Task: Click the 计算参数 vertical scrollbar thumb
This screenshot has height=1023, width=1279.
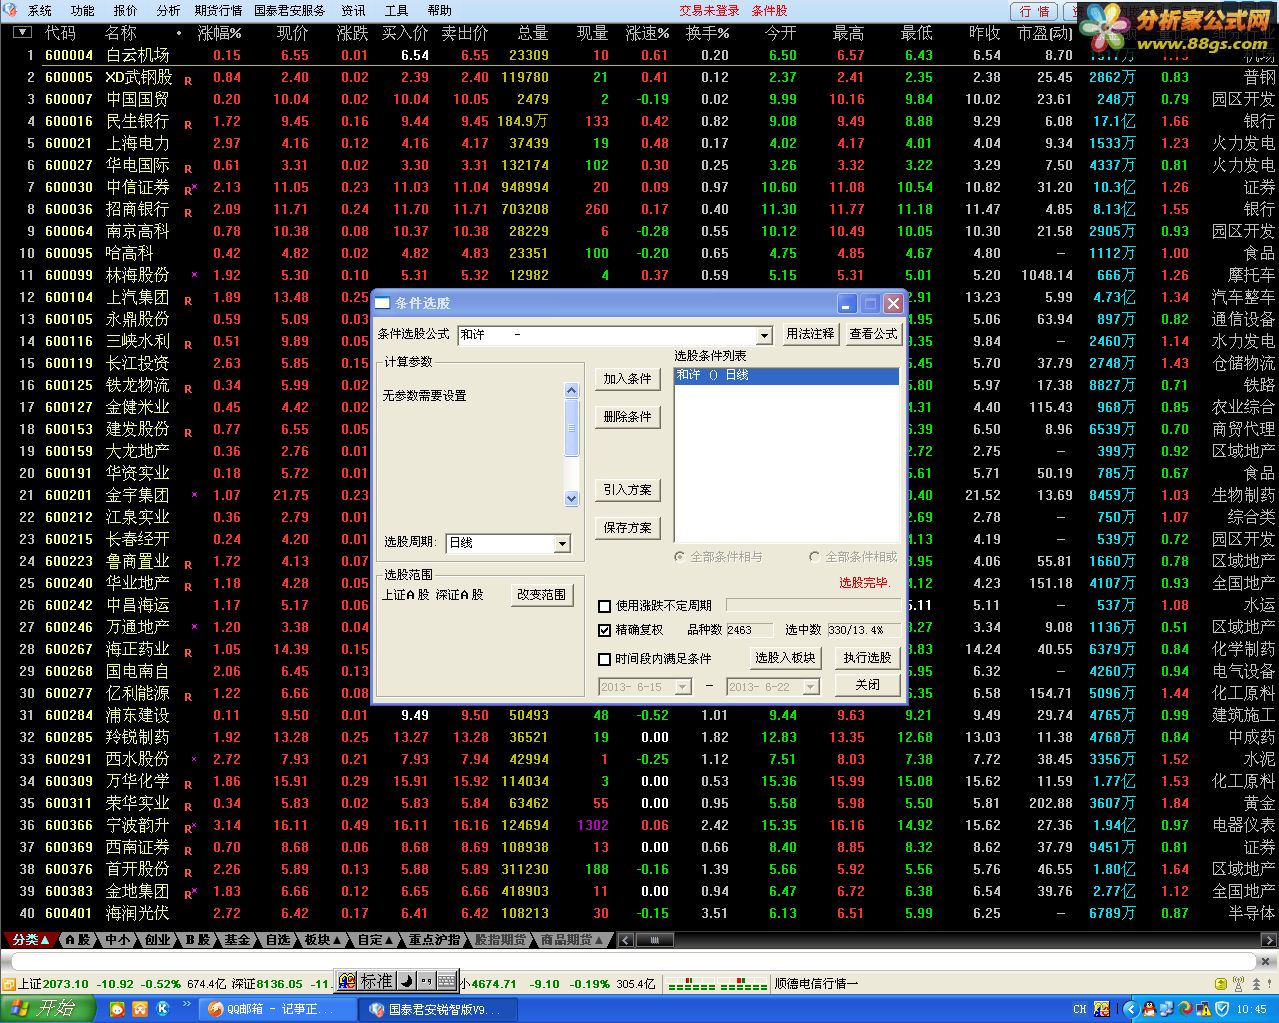Action: [572, 429]
